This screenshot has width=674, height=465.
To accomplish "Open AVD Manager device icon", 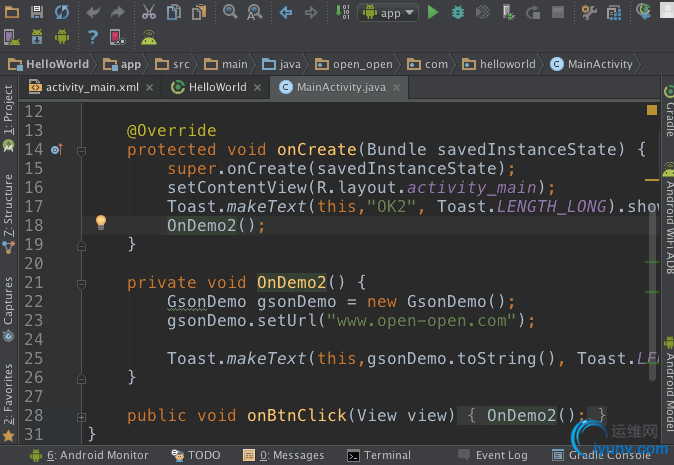I will [x=12, y=37].
